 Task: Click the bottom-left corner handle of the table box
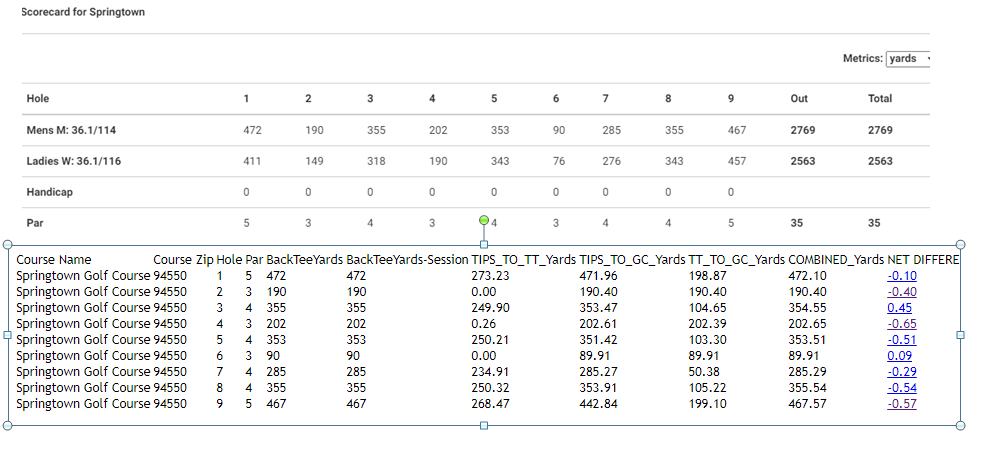pyautogui.click(x=8, y=426)
